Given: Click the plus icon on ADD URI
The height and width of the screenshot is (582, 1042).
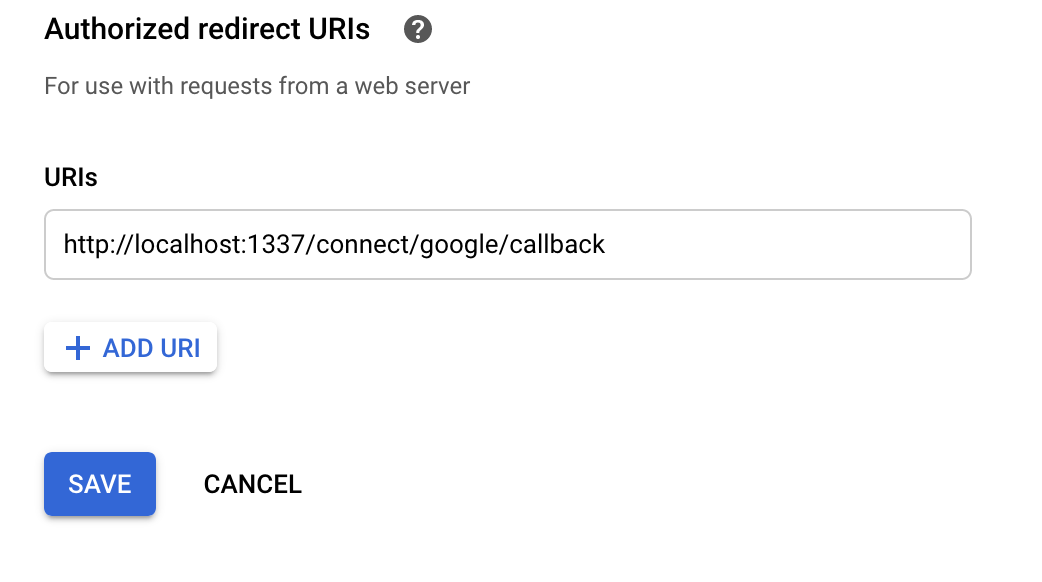Looking at the screenshot, I should coord(78,347).
